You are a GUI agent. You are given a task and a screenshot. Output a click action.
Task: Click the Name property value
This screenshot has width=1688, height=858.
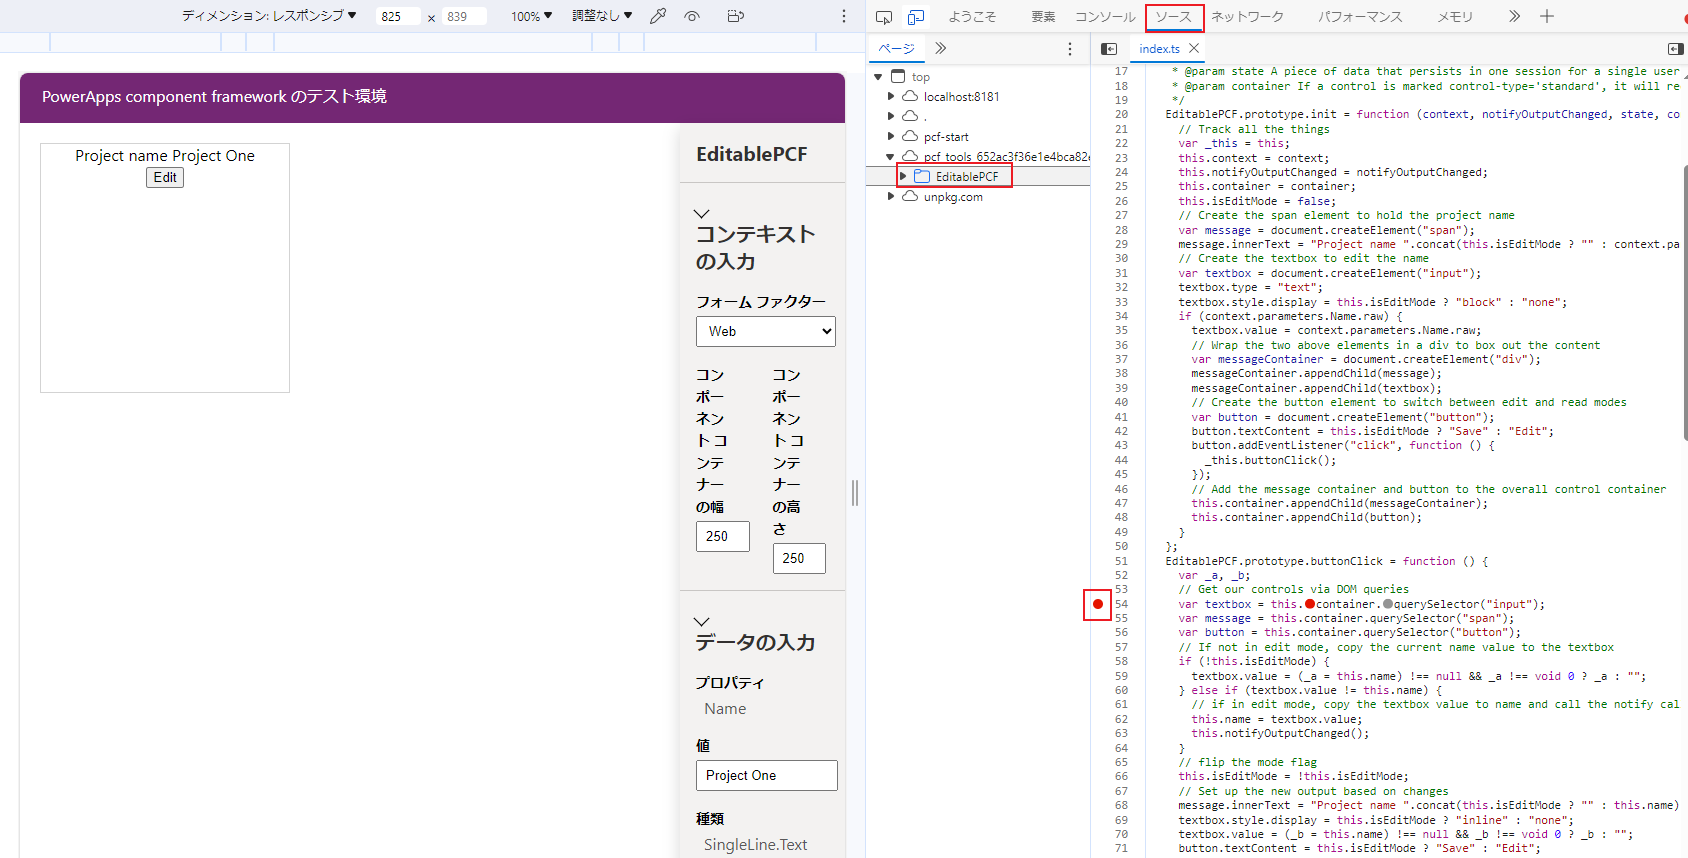[725, 708]
